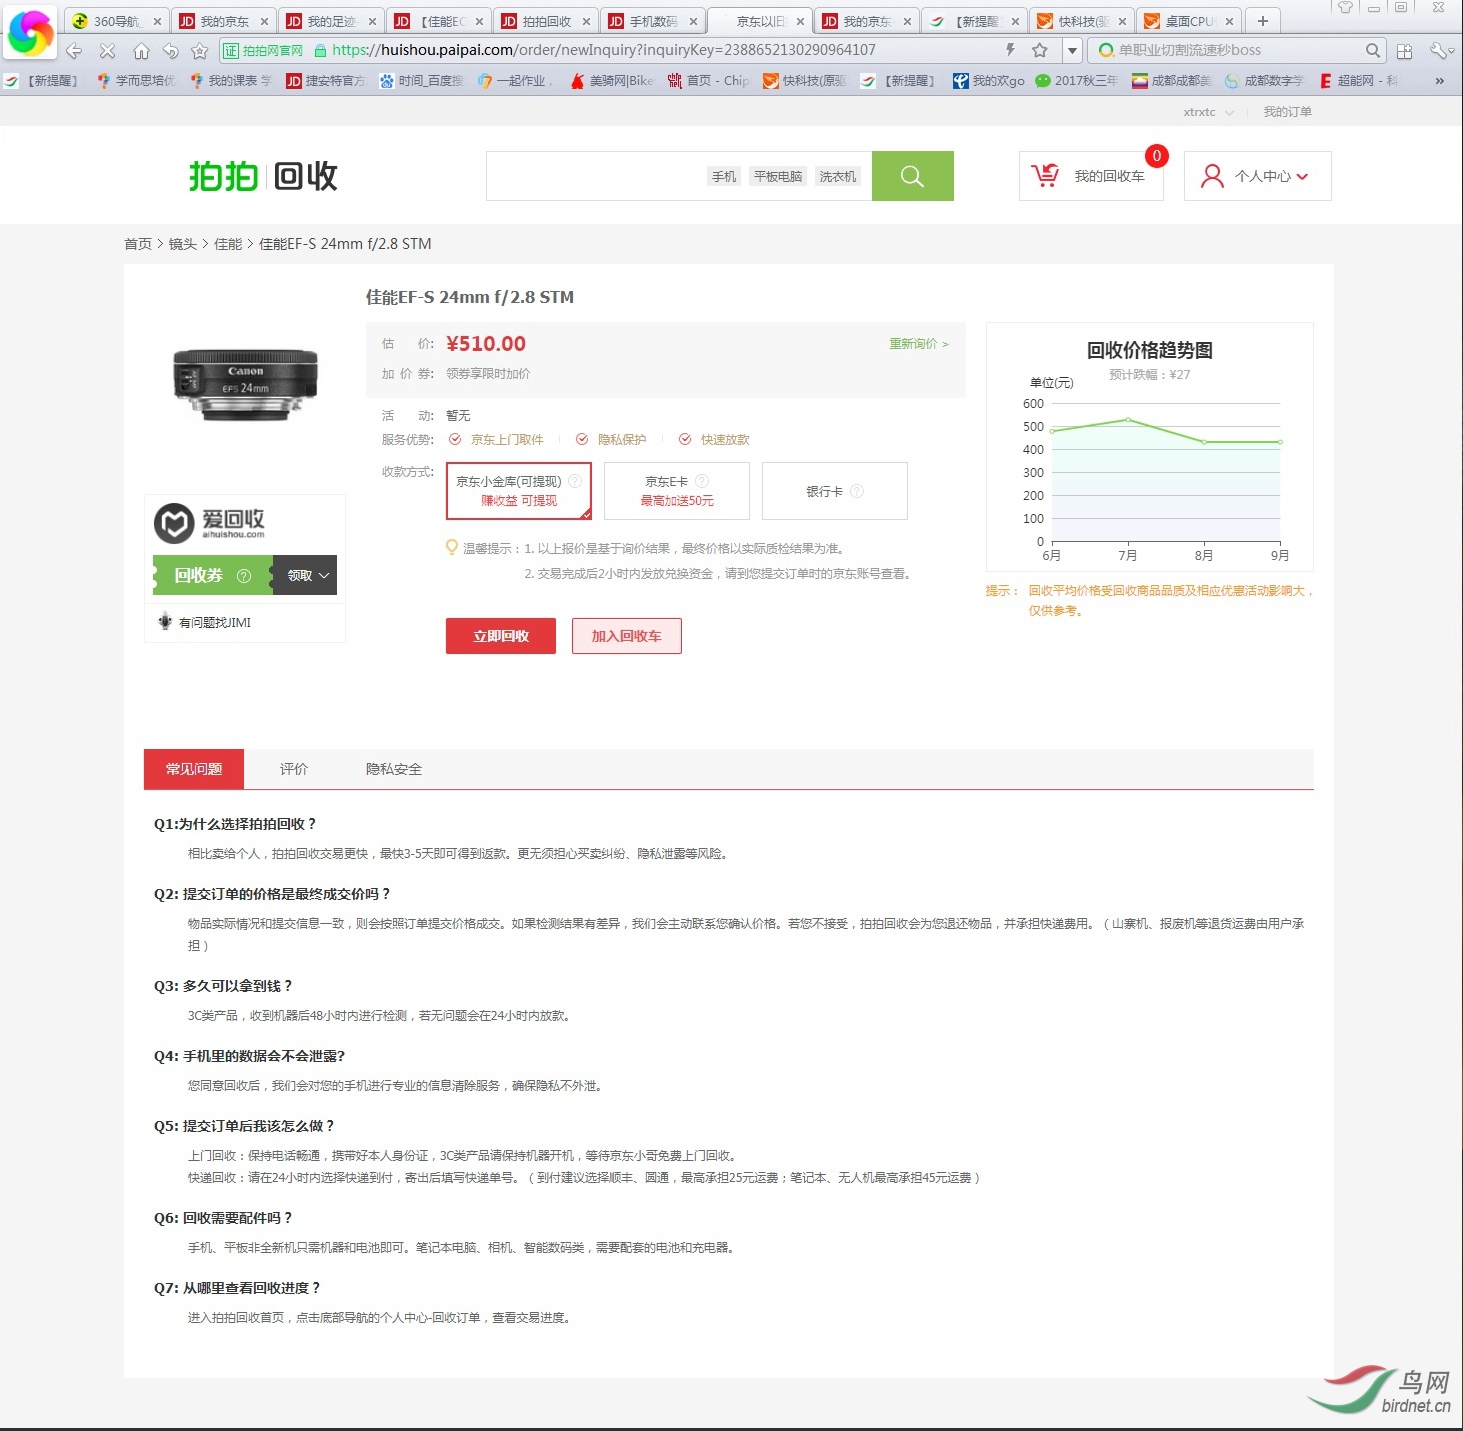Image resolution: width=1463 pixels, height=1431 pixels.
Task: Click the 拍拍网官网 verified site badge
Action: click(x=263, y=50)
